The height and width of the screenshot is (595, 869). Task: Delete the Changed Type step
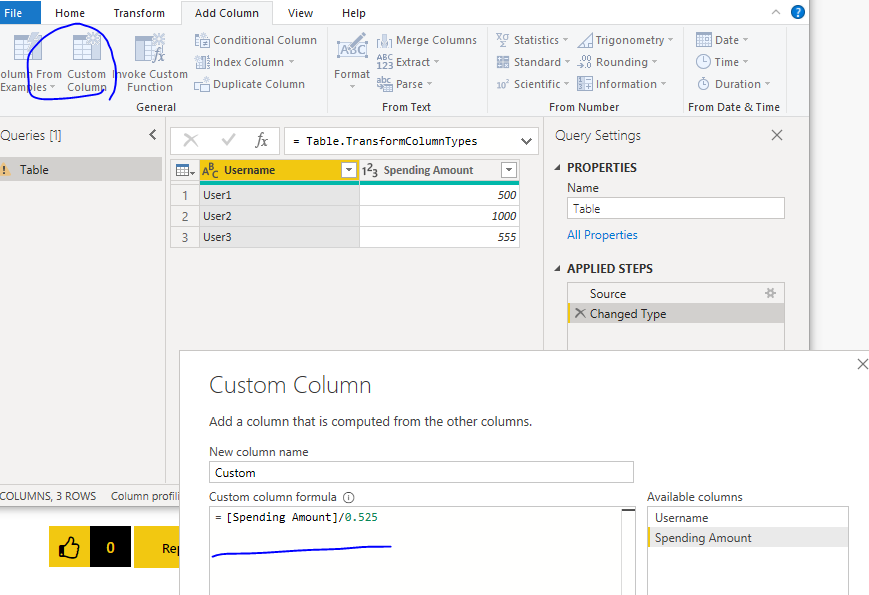tap(580, 314)
